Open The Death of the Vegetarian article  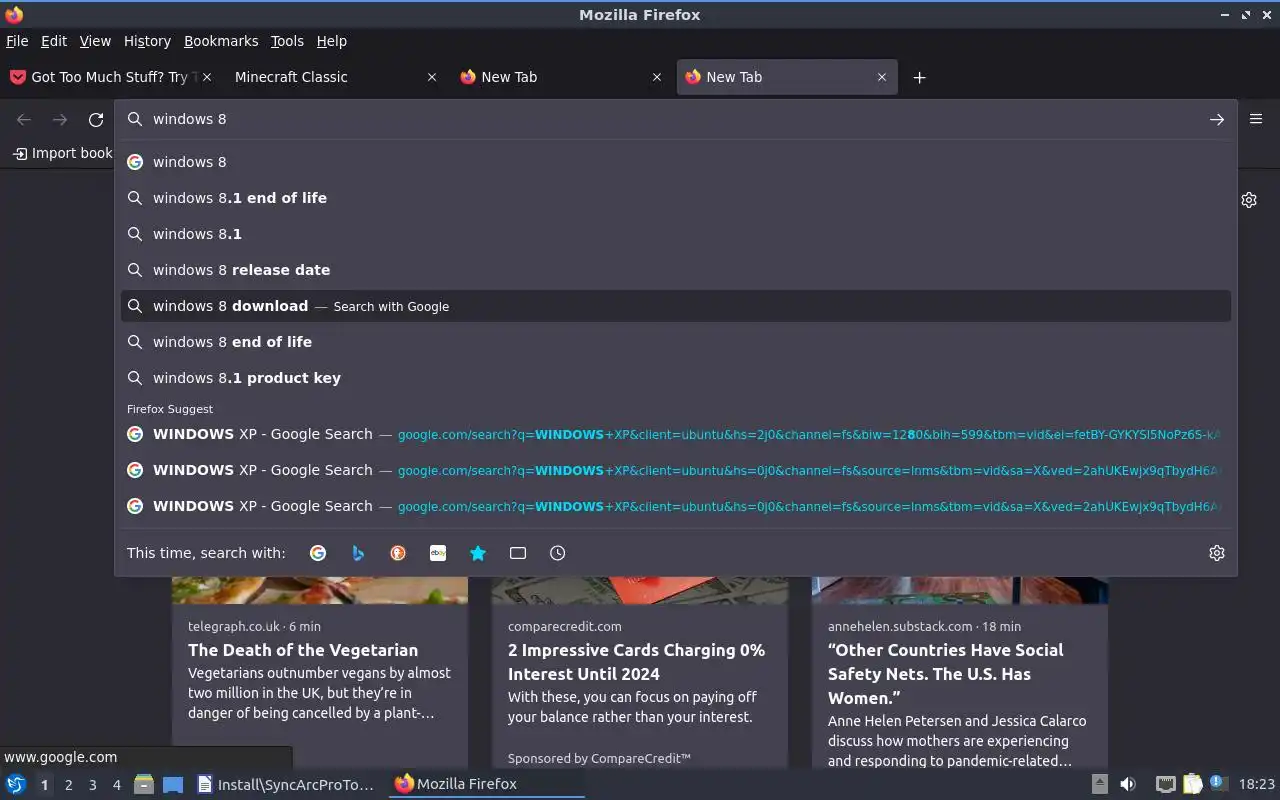pyautogui.click(x=303, y=650)
